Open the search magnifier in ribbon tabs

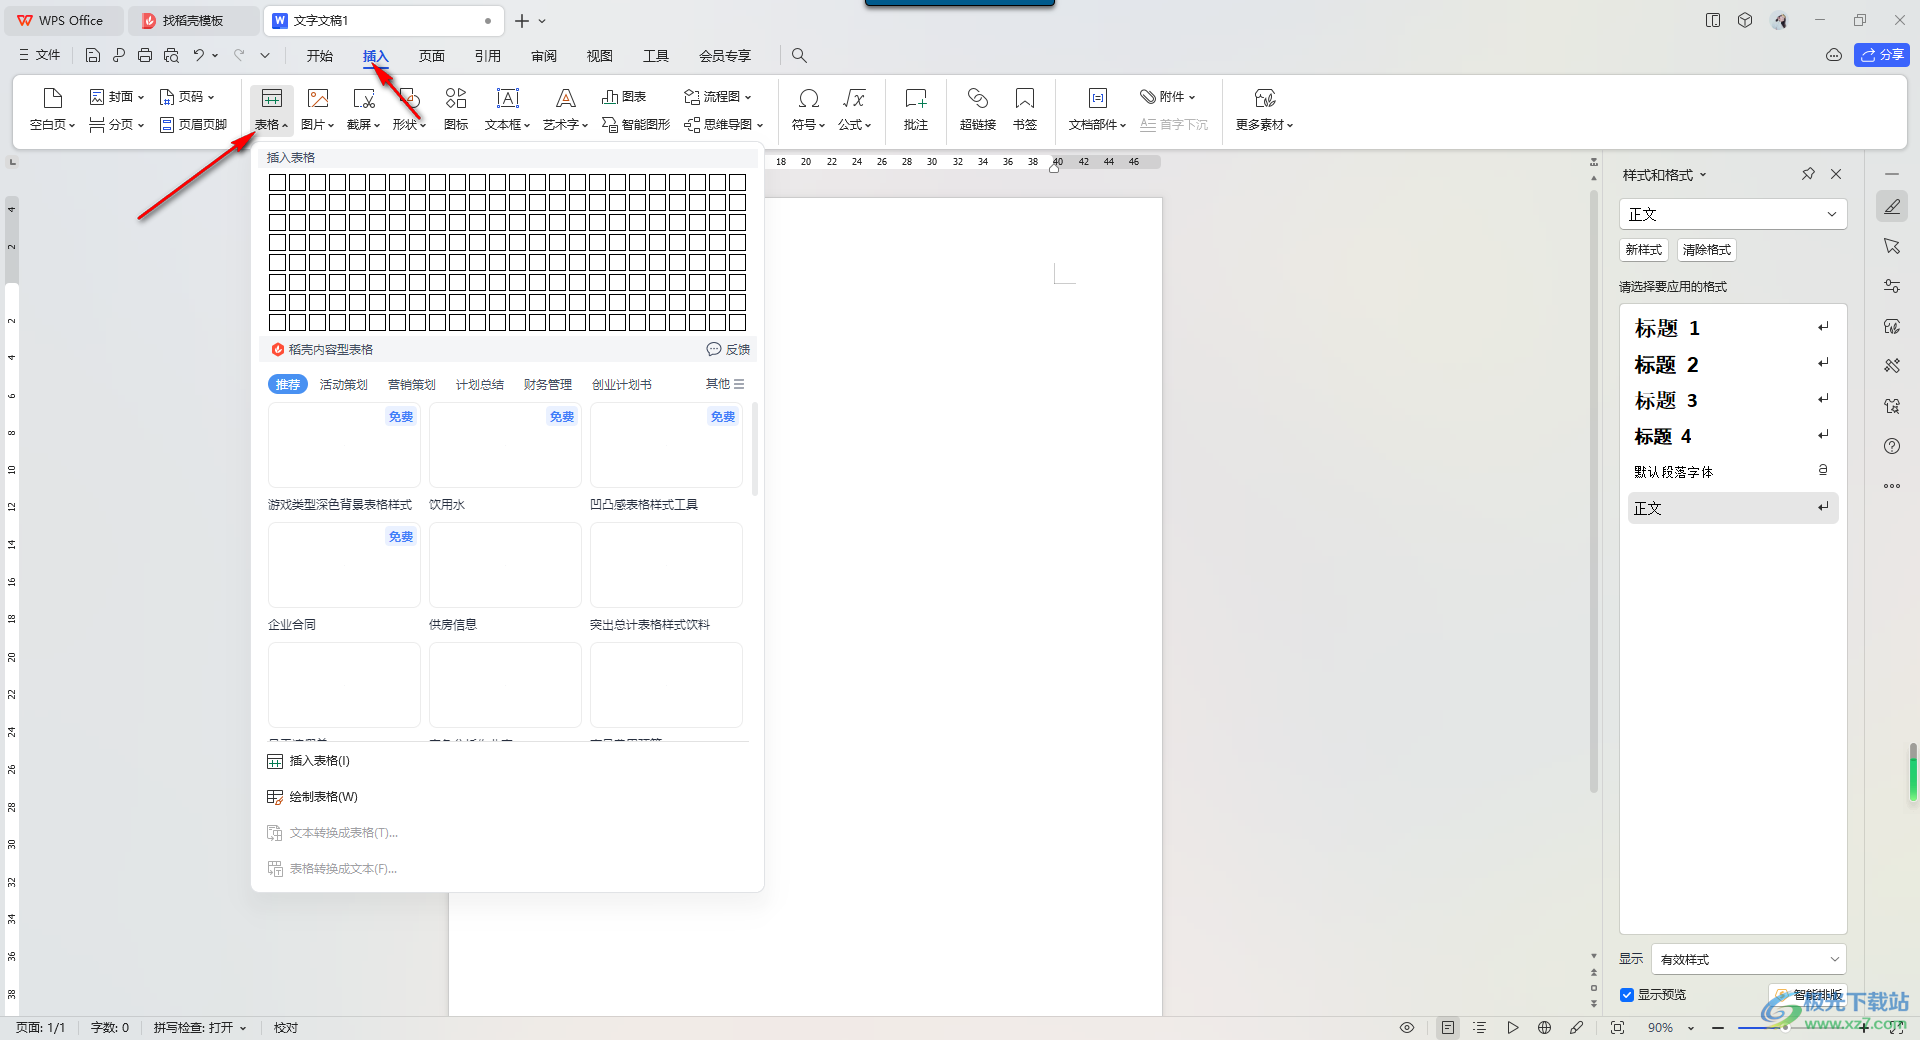[799, 55]
